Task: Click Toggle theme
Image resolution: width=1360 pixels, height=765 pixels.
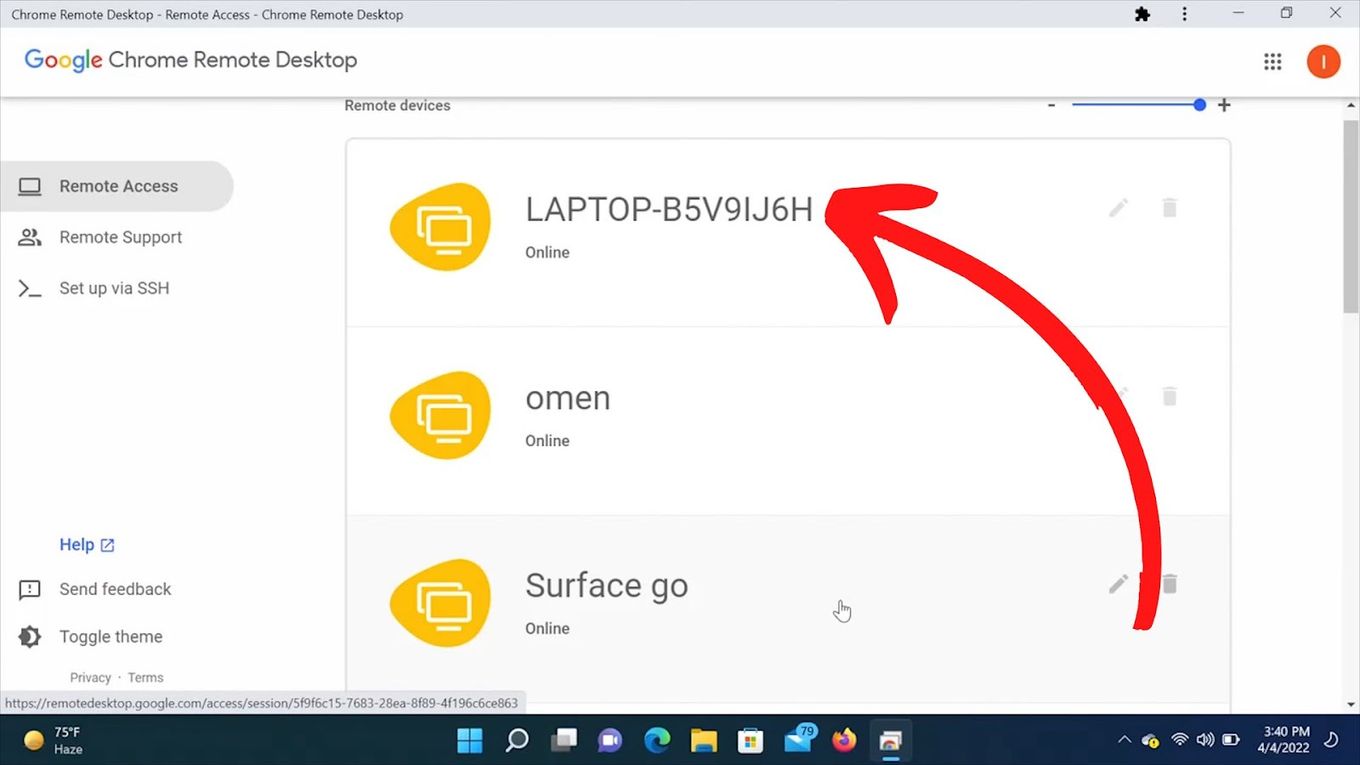Action: click(x=90, y=637)
